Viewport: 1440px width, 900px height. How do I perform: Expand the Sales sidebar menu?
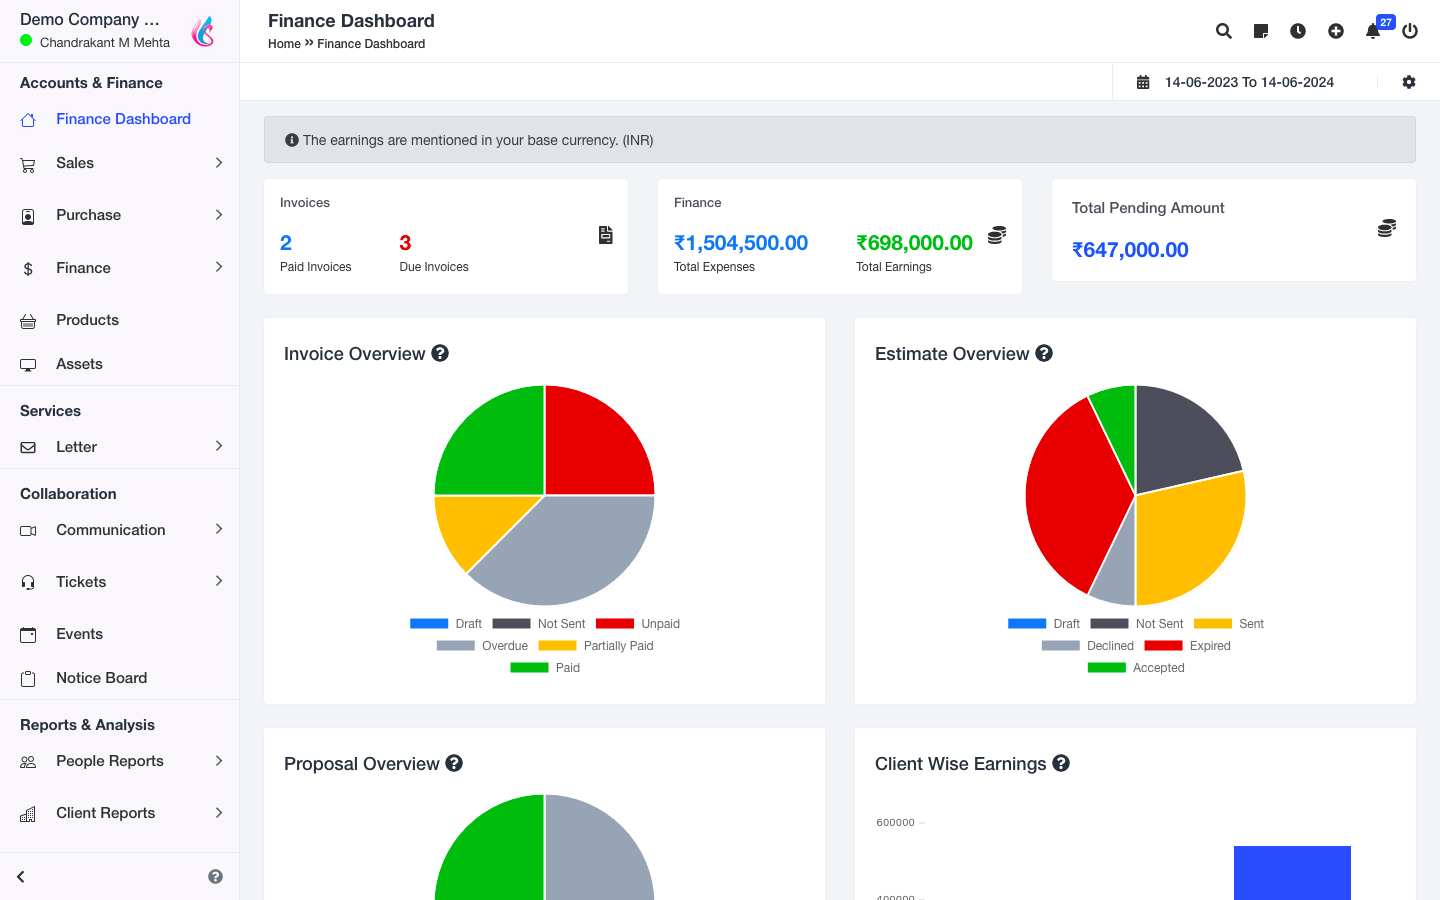pyautogui.click(x=75, y=163)
